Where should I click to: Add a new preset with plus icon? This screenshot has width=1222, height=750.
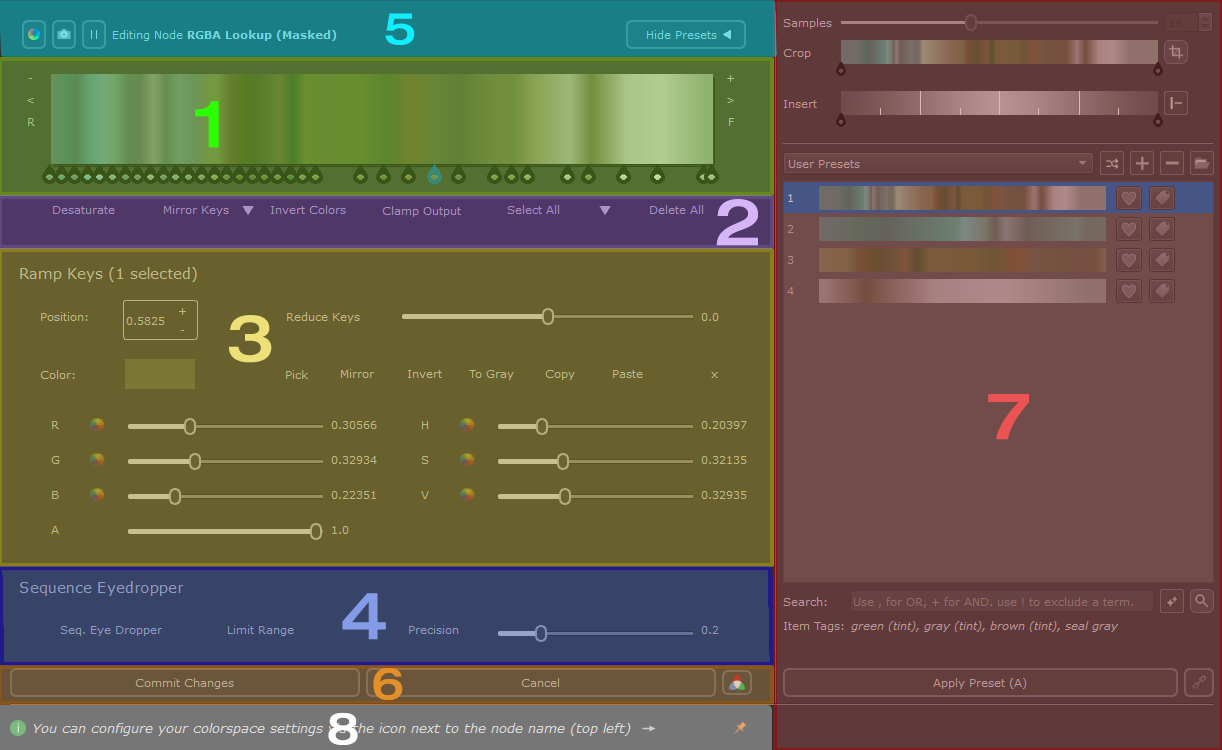point(1143,164)
